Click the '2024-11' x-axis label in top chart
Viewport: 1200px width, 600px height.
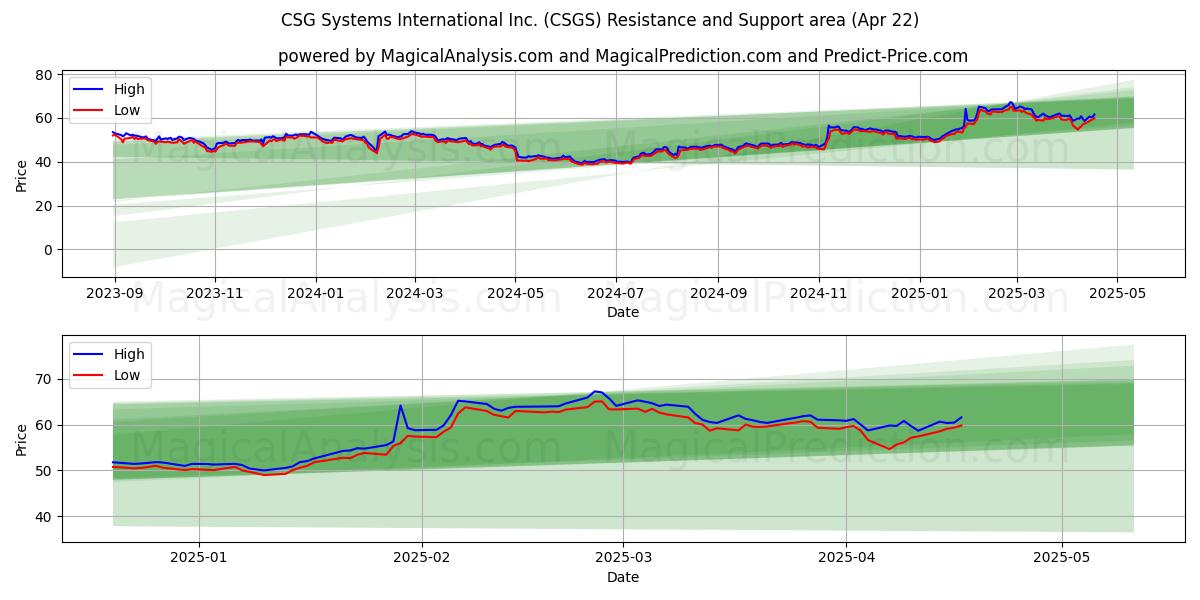point(818,295)
